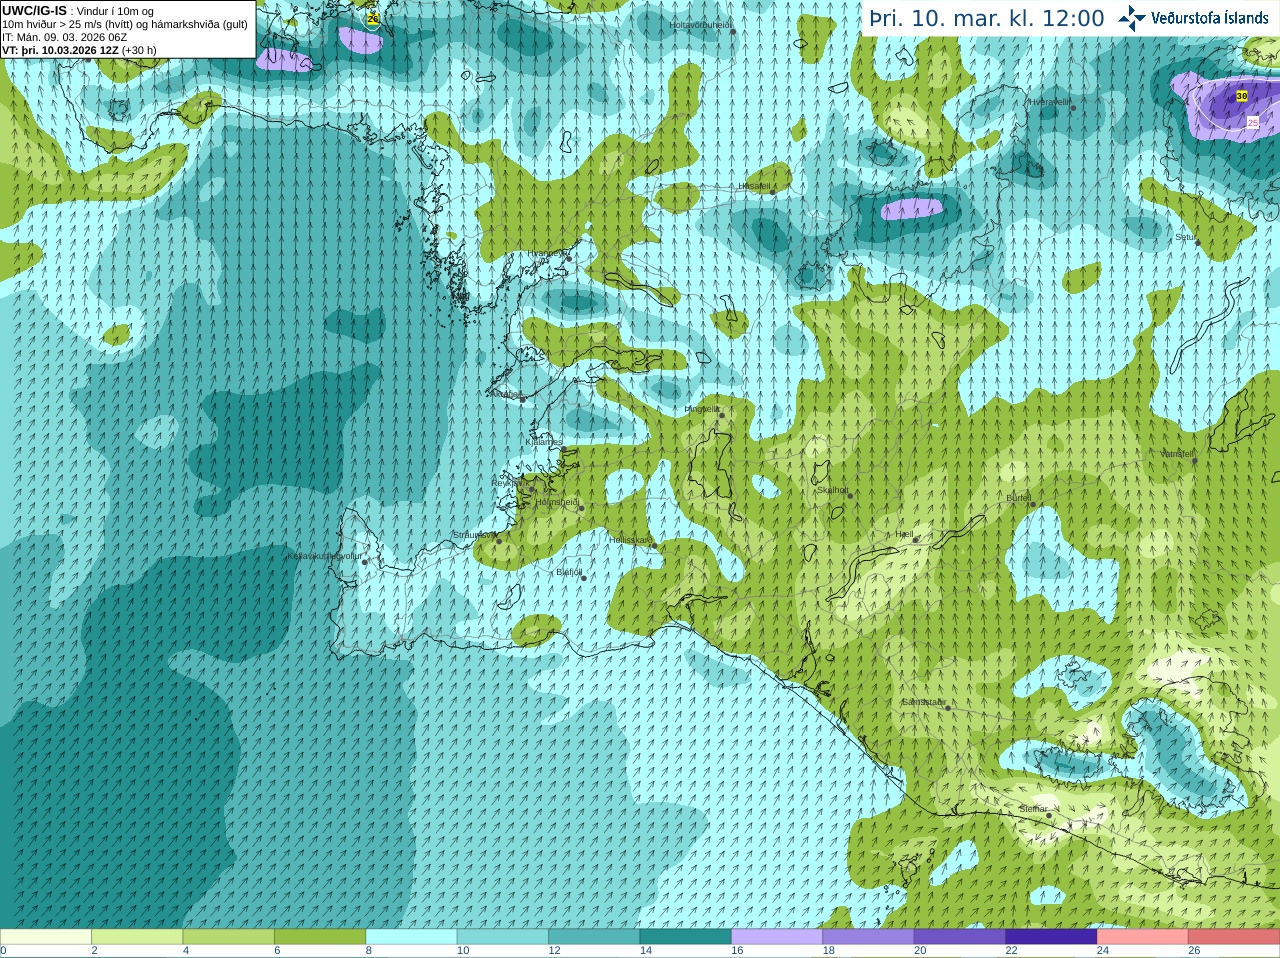1280x958 pixels.
Task: Select the 2–4 m/s legend color
Action: (x=137, y=937)
